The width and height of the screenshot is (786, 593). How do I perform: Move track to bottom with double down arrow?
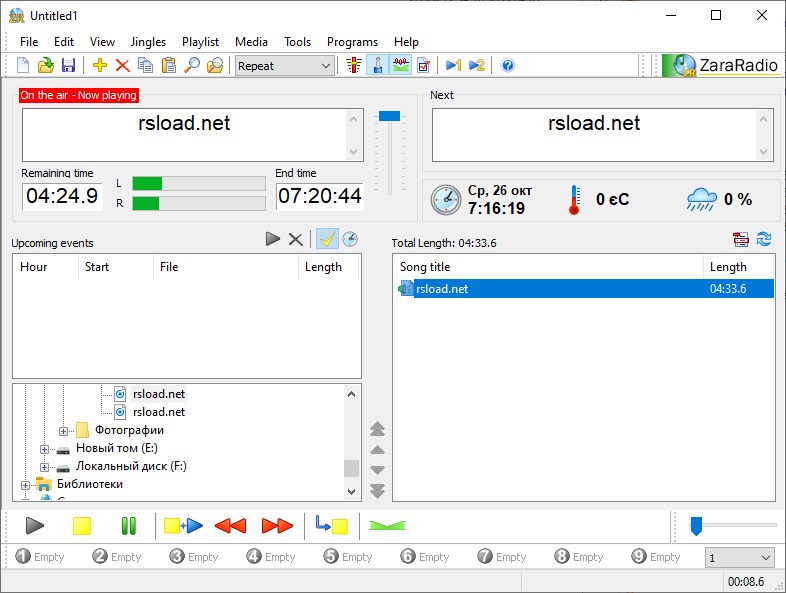tap(377, 491)
